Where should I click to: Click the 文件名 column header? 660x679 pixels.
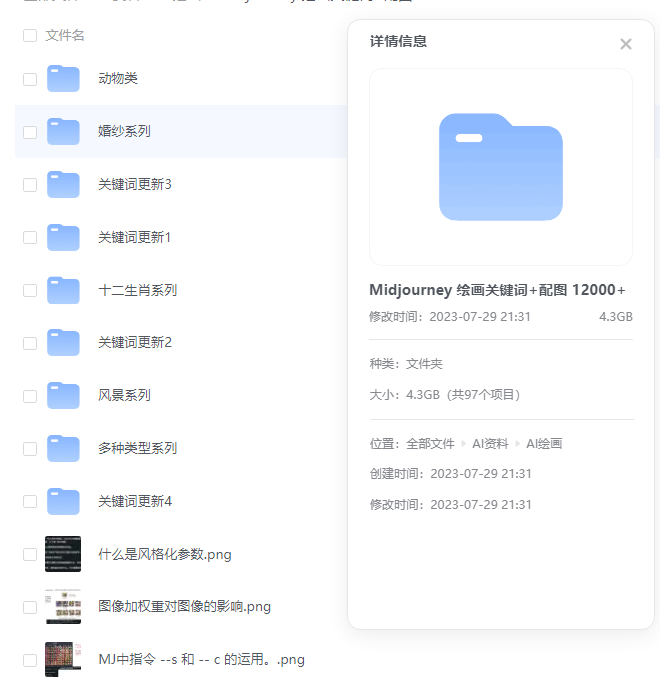coord(65,35)
